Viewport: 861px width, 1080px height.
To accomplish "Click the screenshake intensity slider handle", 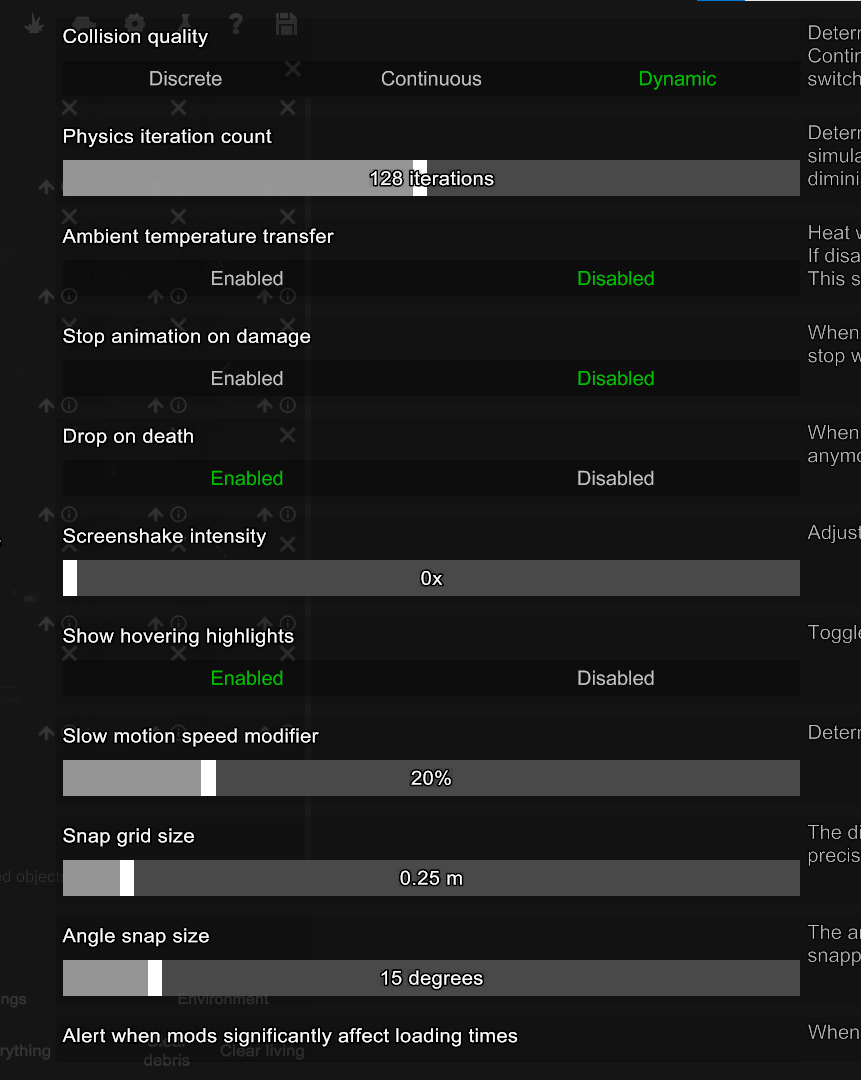I will [x=70, y=578].
